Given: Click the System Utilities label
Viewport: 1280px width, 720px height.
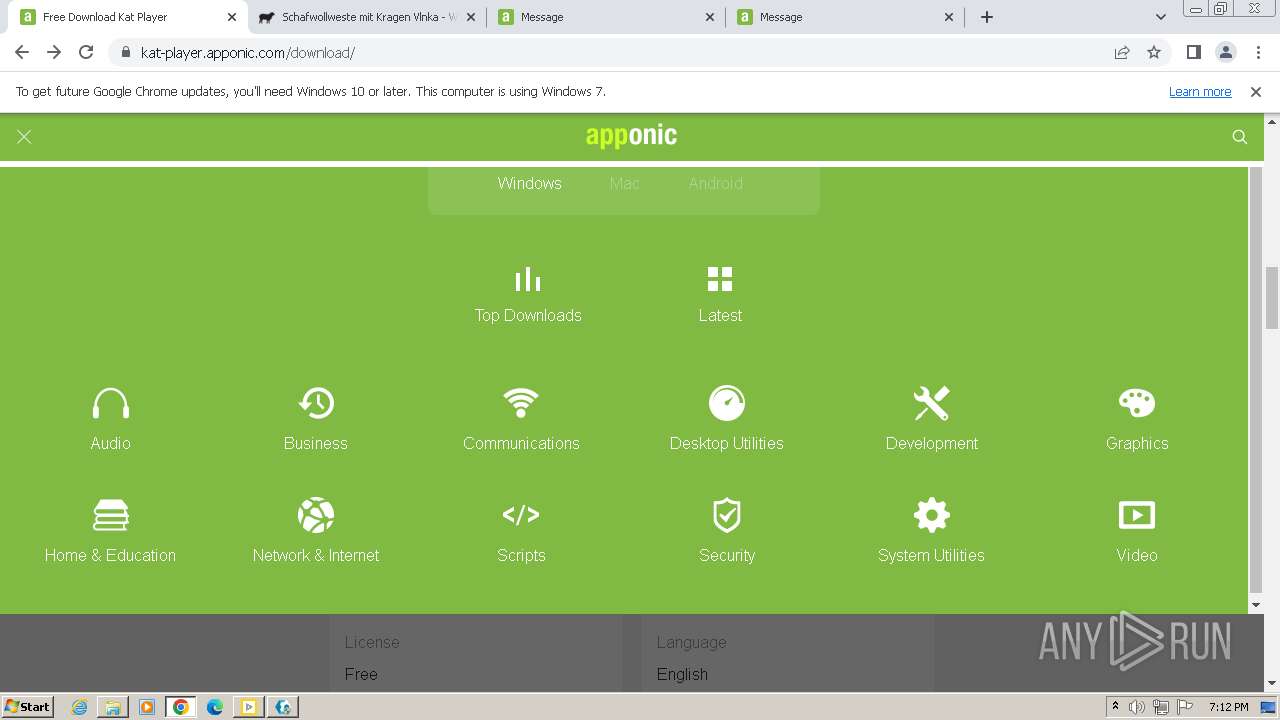Looking at the screenshot, I should pos(932,555).
